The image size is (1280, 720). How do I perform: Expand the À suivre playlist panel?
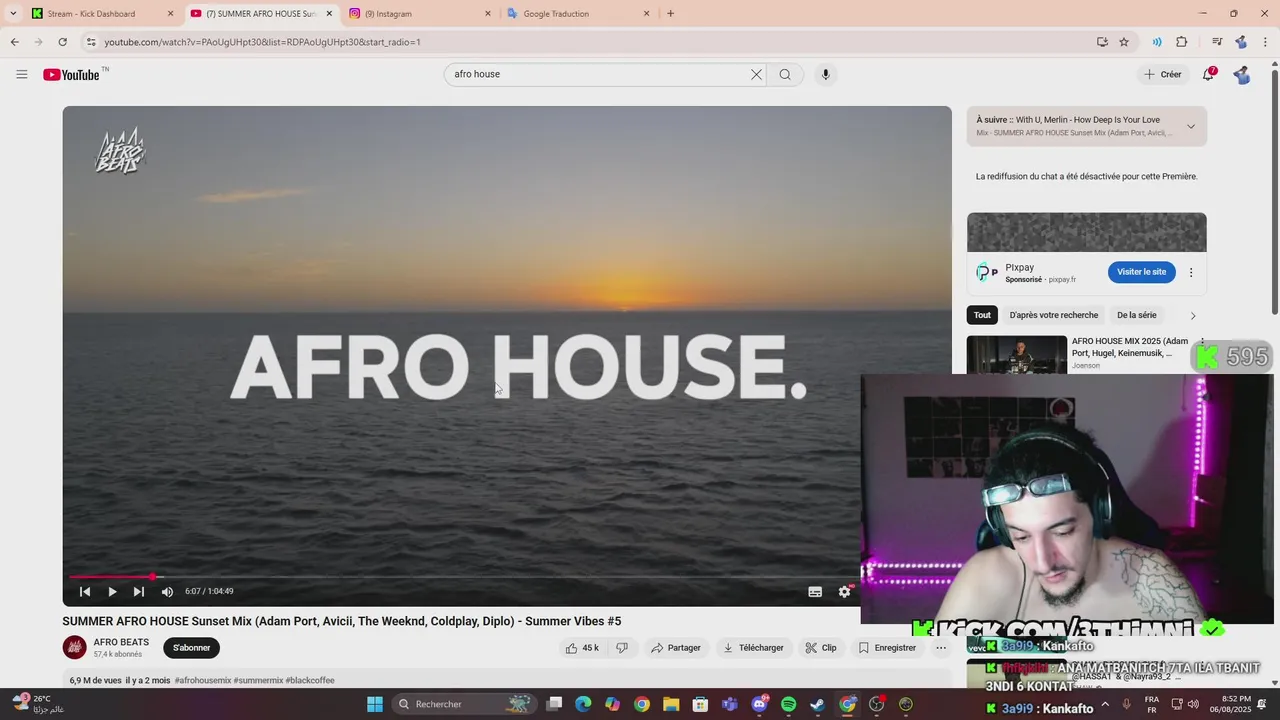(1191, 126)
